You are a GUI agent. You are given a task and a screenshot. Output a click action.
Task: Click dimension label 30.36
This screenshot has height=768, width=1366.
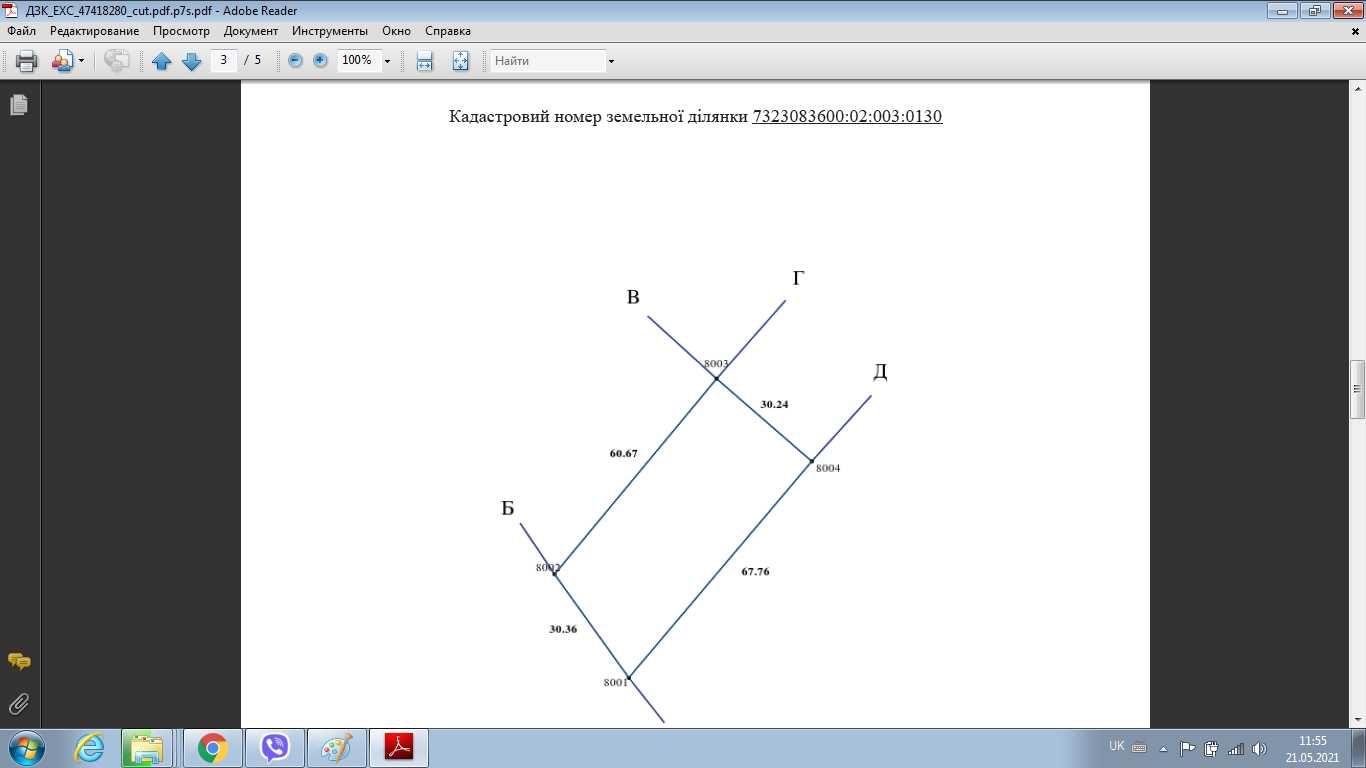pyautogui.click(x=563, y=629)
